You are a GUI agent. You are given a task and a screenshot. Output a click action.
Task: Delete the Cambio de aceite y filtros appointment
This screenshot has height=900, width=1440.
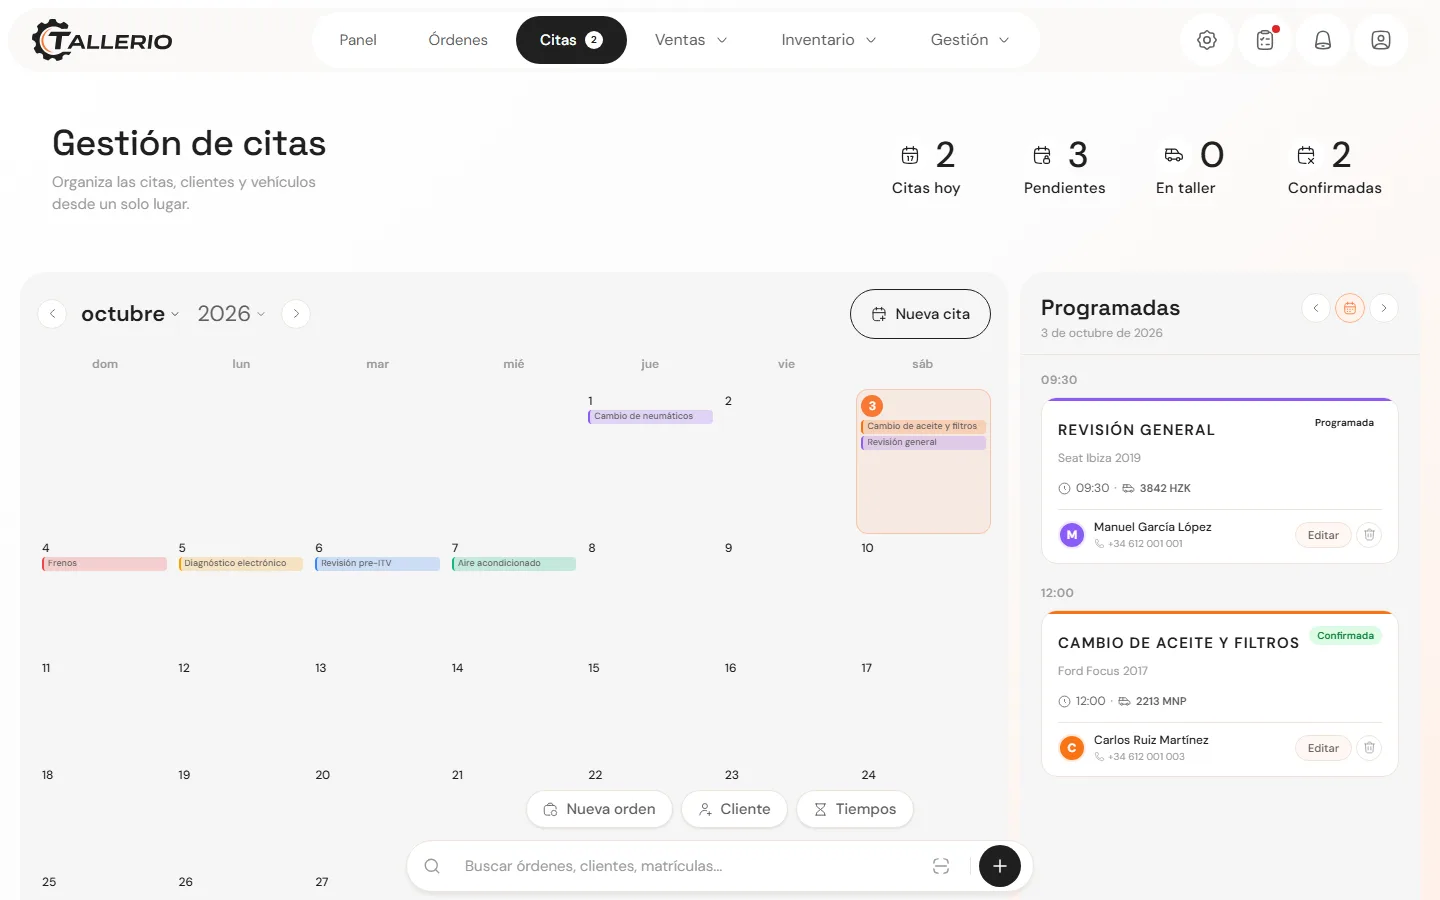click(1370, 748)
